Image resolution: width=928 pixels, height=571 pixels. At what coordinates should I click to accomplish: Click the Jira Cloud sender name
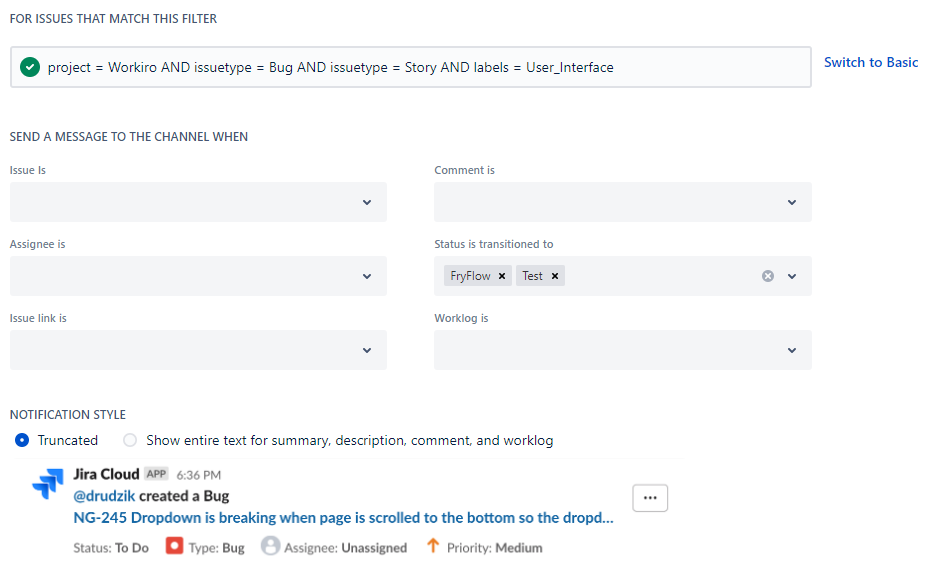point(107,475)
